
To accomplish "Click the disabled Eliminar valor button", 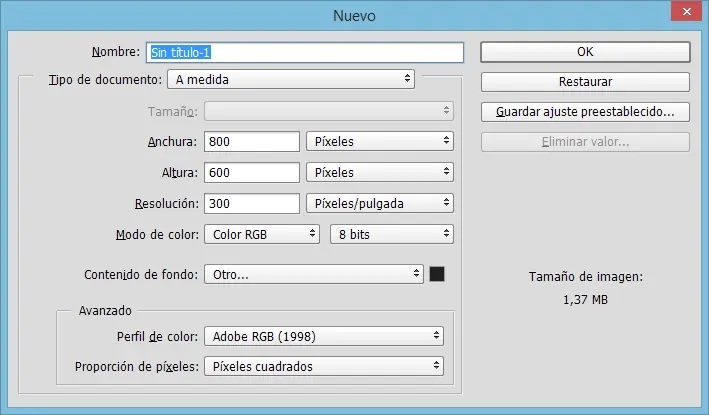I will click(585, 142).
